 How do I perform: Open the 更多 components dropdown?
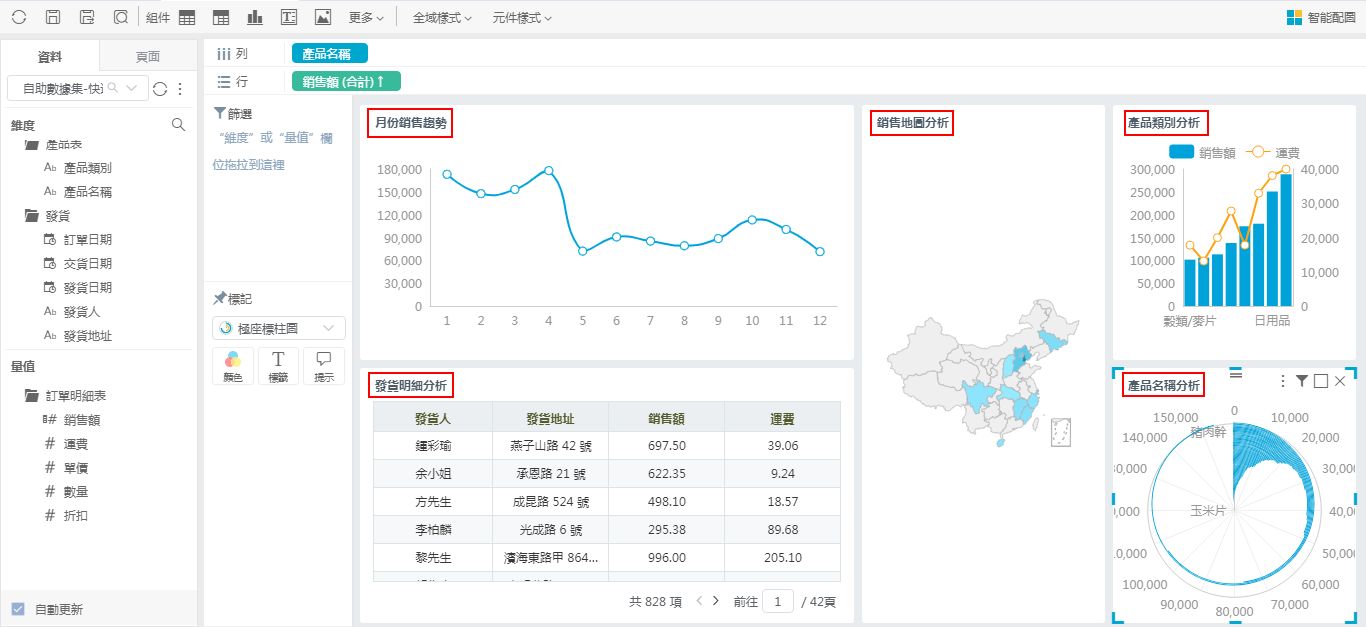tap(366, 17)
